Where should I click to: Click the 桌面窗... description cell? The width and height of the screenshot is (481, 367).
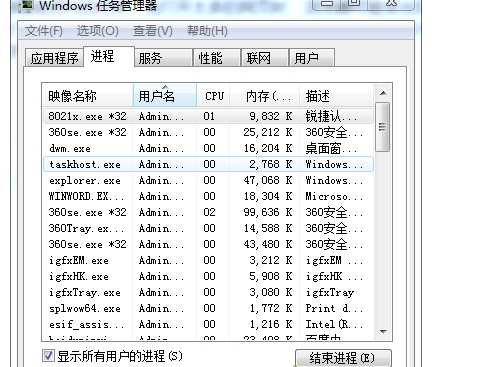tap(331, 148)
